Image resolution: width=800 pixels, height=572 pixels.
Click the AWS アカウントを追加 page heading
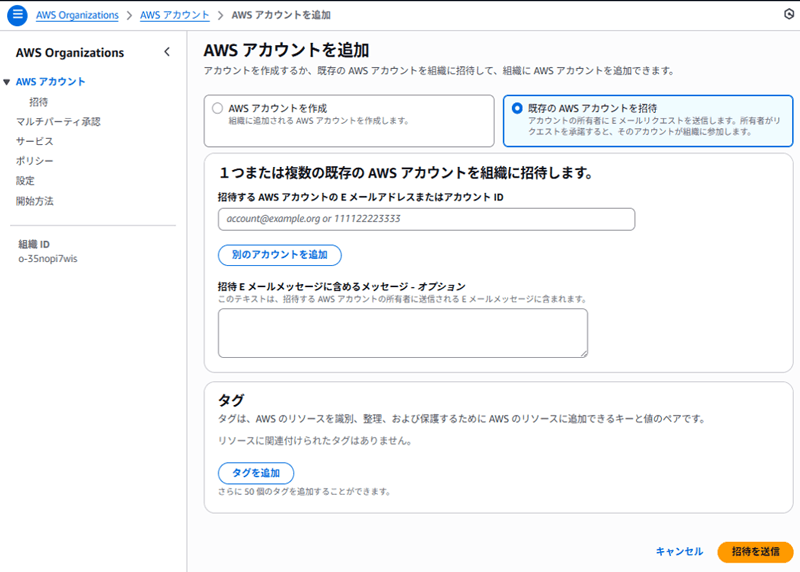(286, 50)
